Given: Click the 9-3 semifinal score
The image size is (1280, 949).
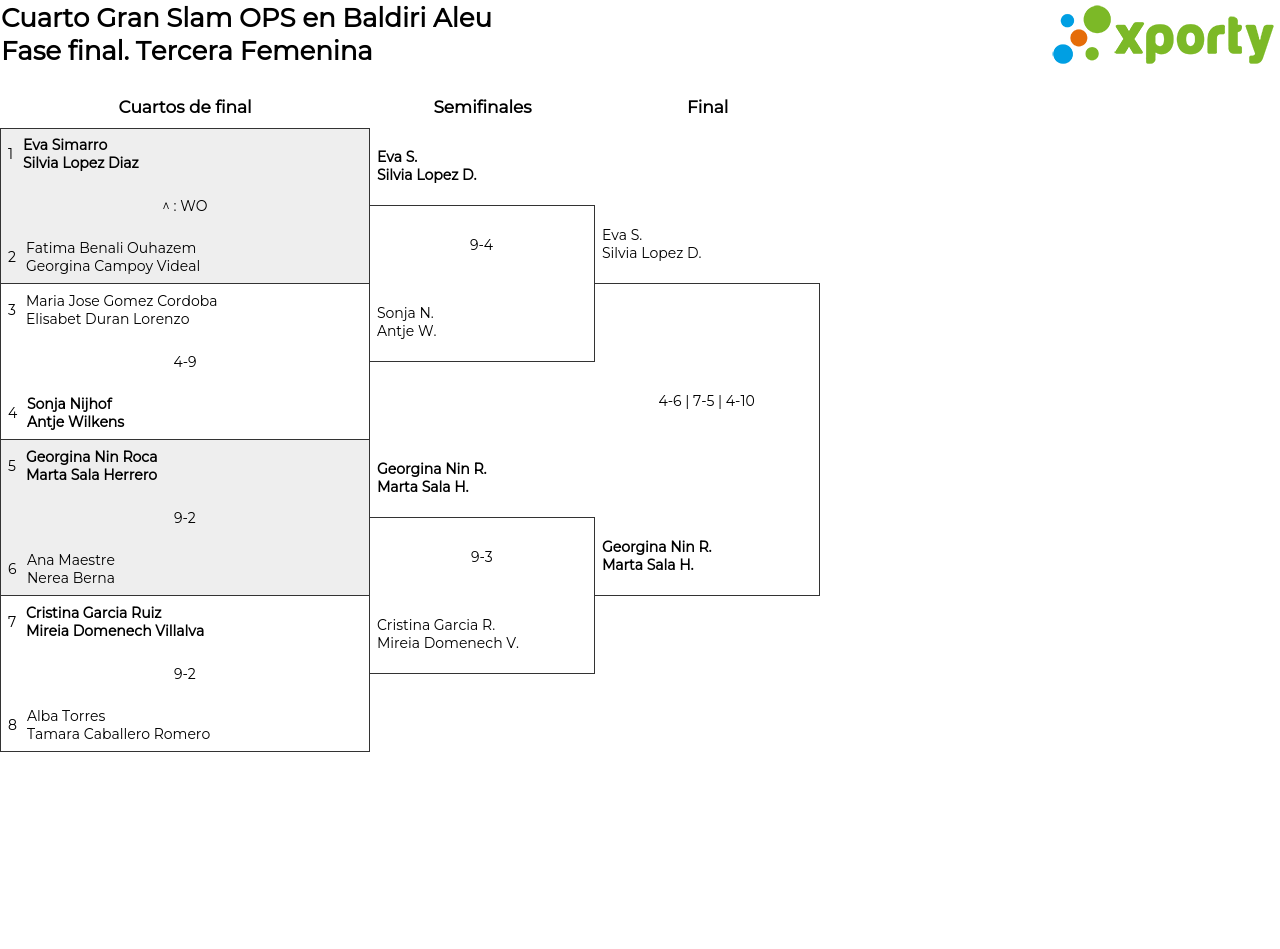Looking at the screenshot, I should pyautogui.click(x=481, y=557).
